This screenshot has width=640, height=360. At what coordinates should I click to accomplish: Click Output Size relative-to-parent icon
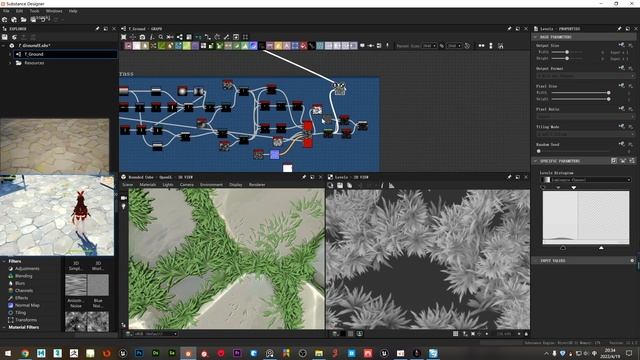point(621,45)
